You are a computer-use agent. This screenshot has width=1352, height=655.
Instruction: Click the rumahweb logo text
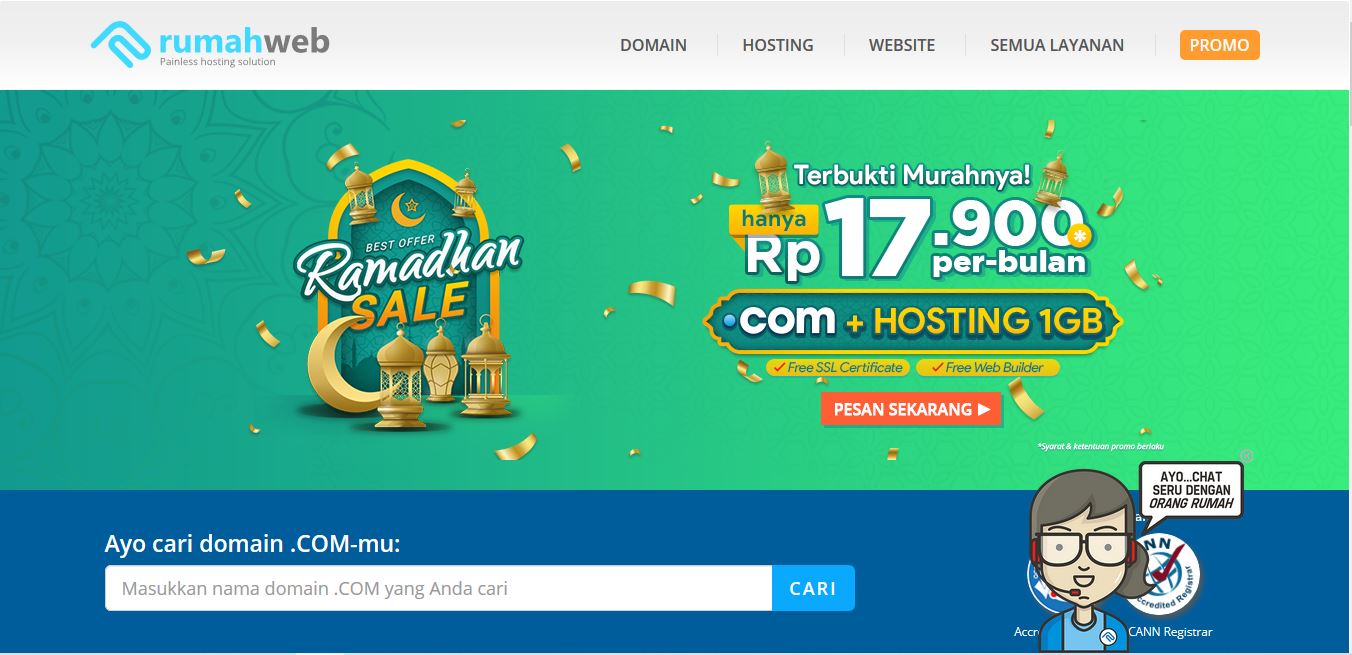pos(244,42)
